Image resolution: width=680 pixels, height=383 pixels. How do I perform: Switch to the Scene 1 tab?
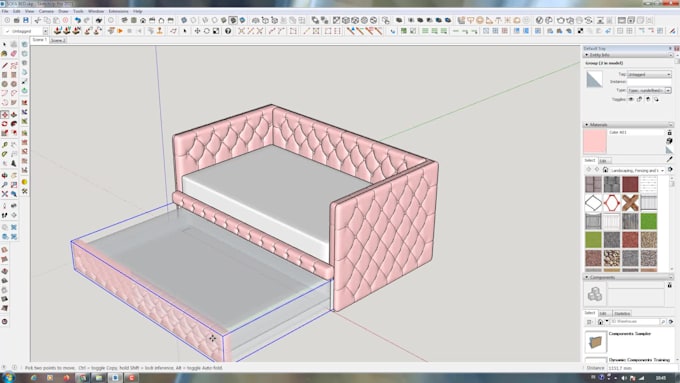[39, 40]
